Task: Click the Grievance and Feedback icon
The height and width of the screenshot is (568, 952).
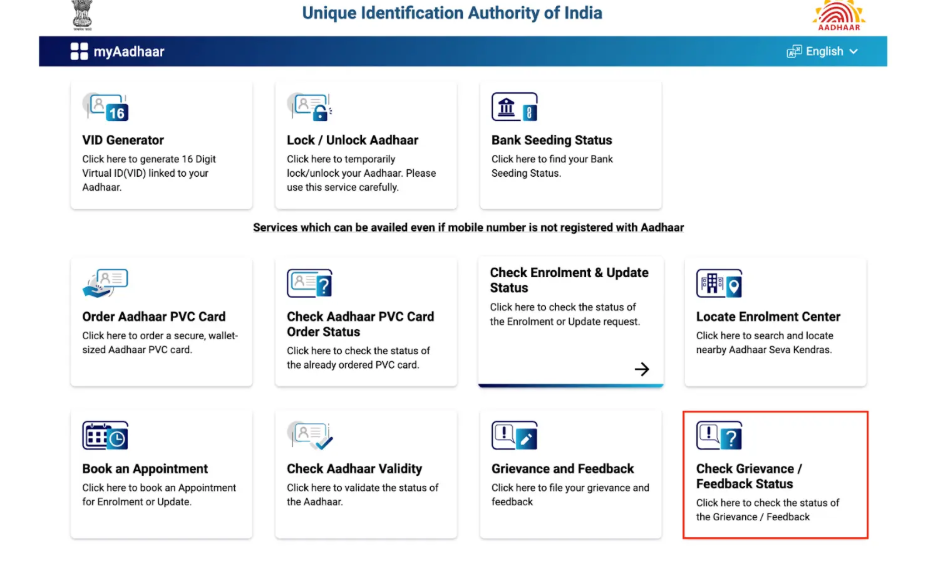Action: point(514,436)
